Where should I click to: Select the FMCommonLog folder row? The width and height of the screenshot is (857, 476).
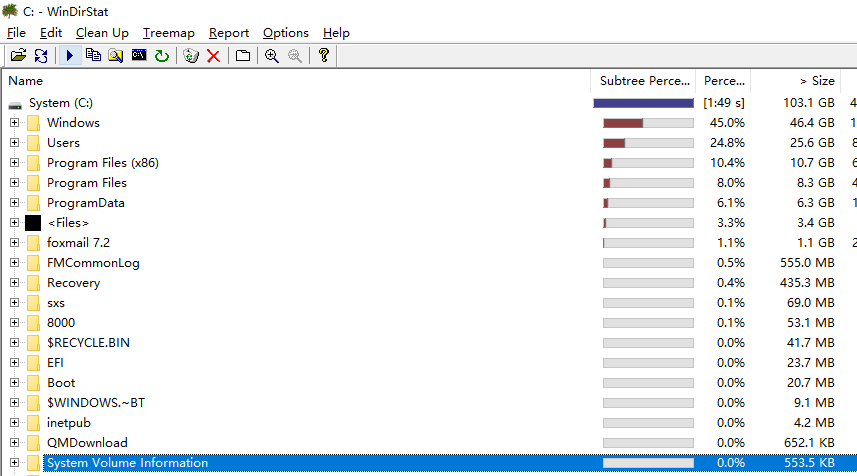coord(93,263)
